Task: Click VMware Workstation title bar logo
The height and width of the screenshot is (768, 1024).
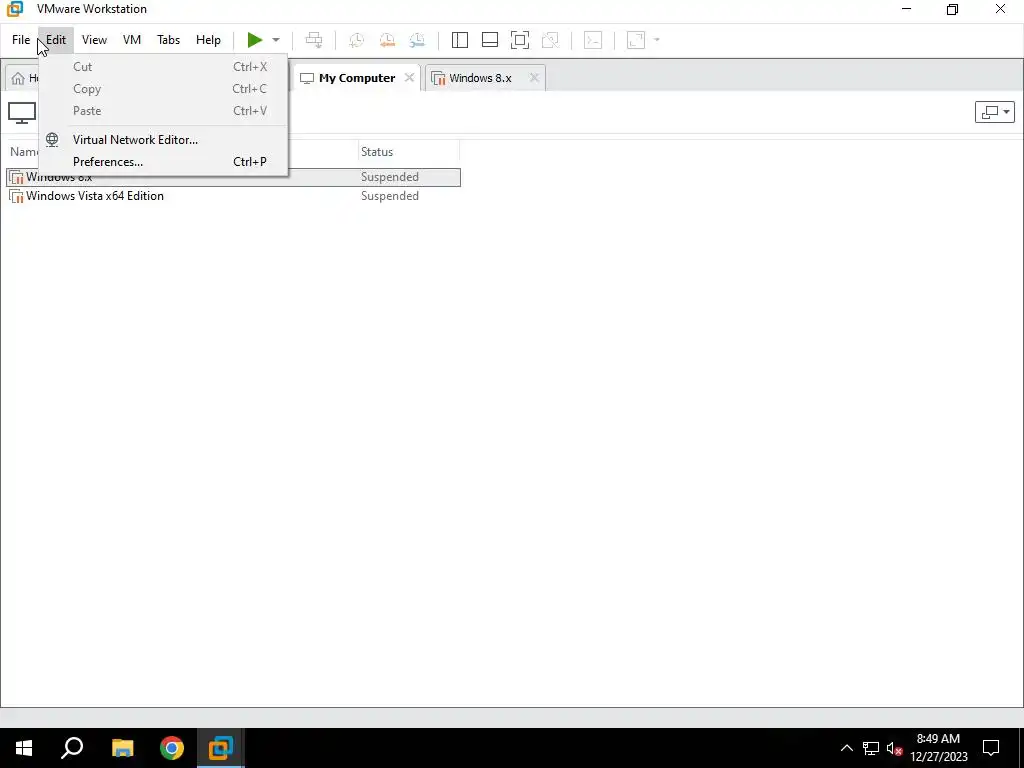Action: click(x=15, y=9)
